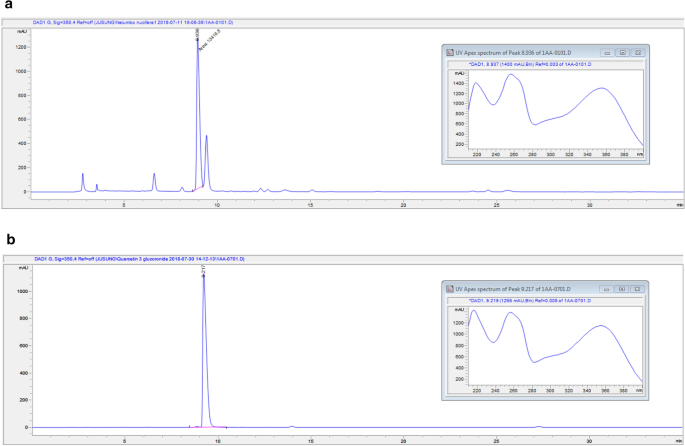Click the icon of the Peak 8.936 spectrum window
The height and width of the screenshot is (446, 685).
click(450, 53)
